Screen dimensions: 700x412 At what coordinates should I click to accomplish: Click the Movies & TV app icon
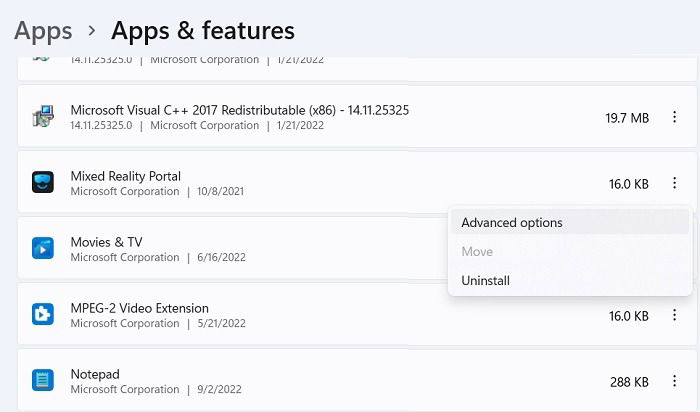[x=42, y=249]
